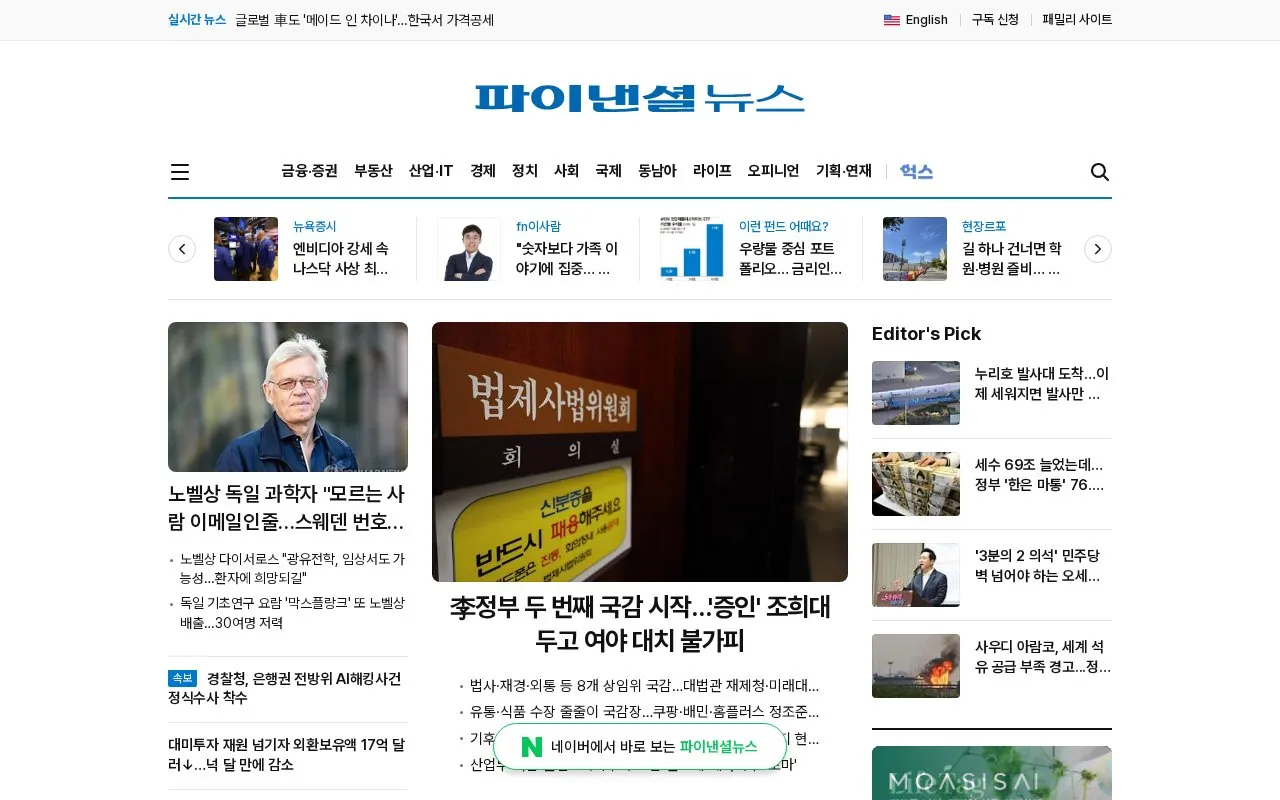Open the 헉스 logo link
This screenshot has width=1280, height=800.
tap(916, 171)
